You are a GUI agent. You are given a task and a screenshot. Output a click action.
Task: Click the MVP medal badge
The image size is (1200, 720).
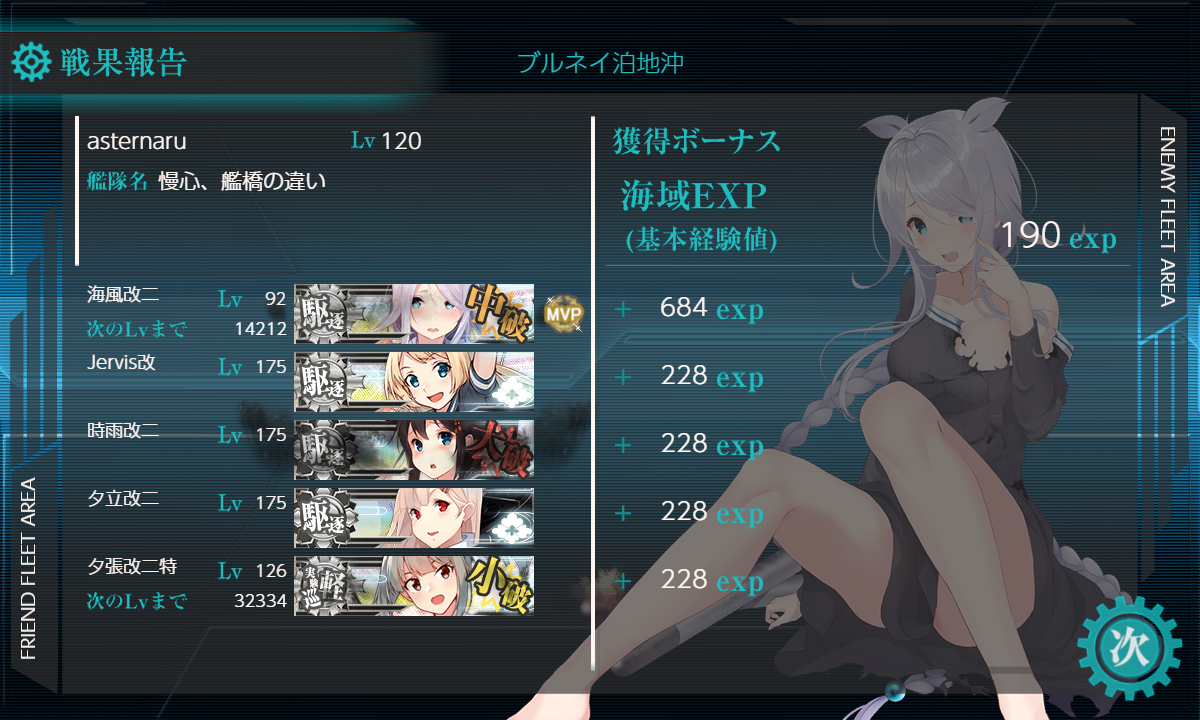563,314
